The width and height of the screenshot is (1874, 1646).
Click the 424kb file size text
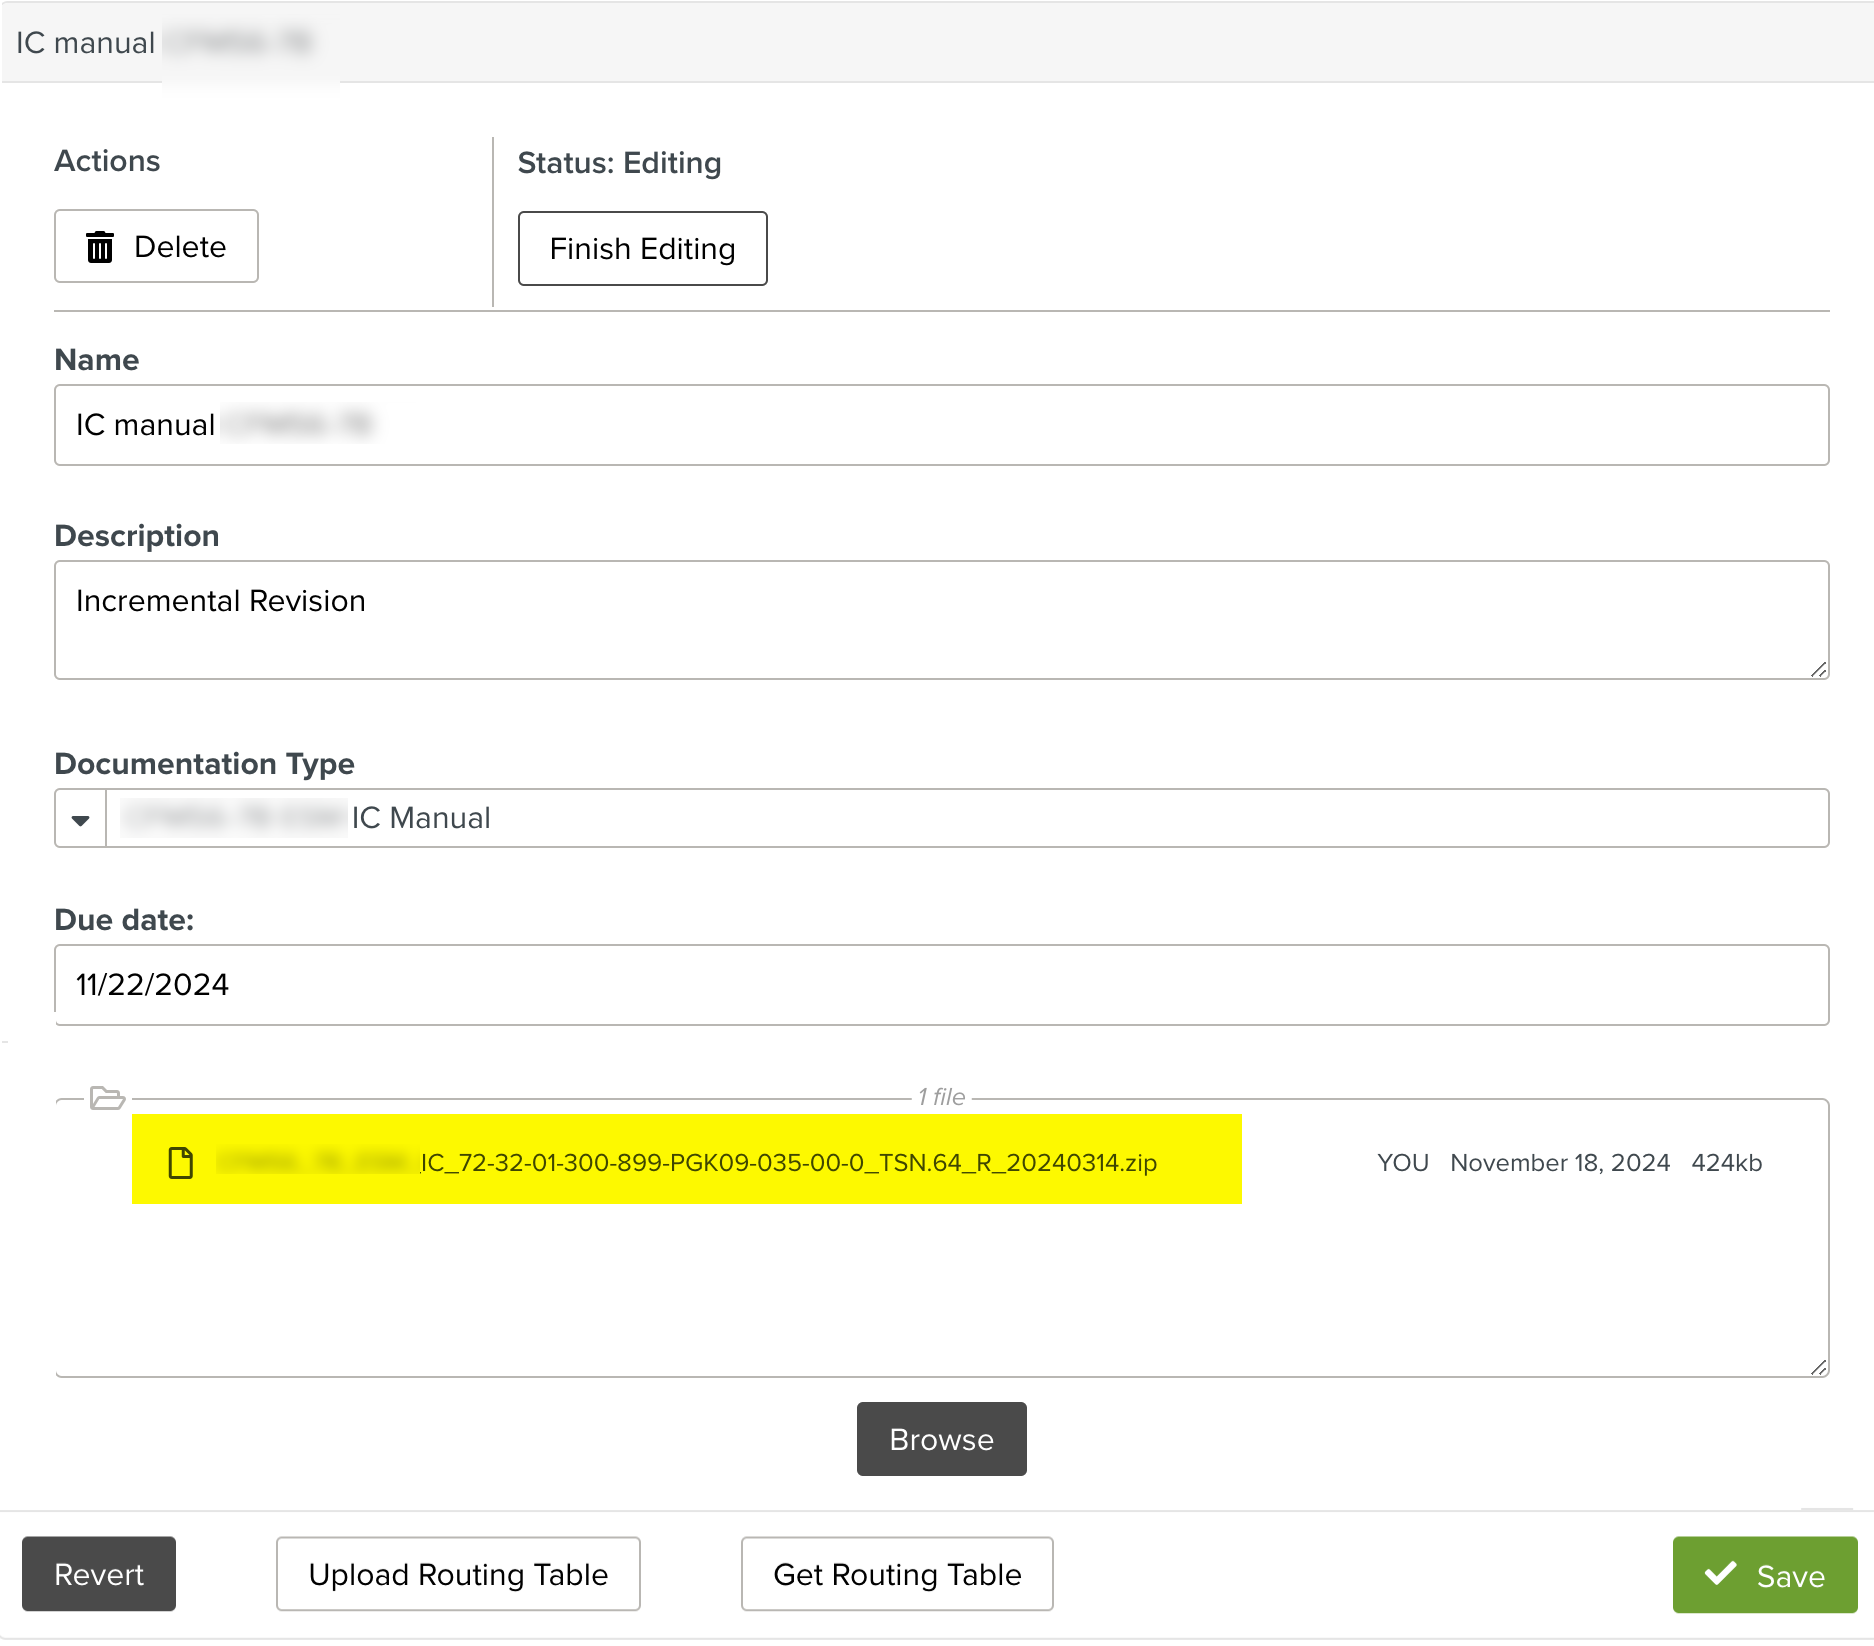click(x=1726, y=1163)
